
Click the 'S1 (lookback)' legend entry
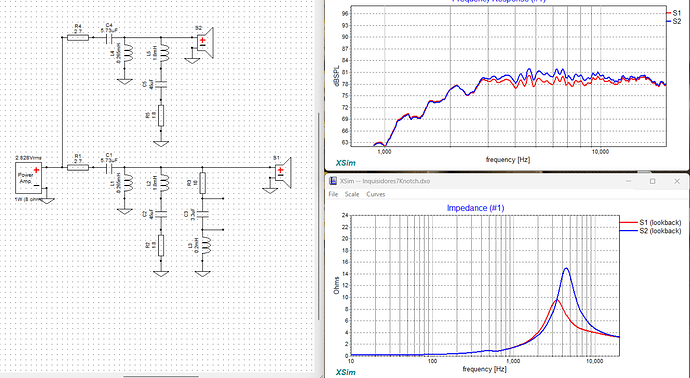point(650,223)
